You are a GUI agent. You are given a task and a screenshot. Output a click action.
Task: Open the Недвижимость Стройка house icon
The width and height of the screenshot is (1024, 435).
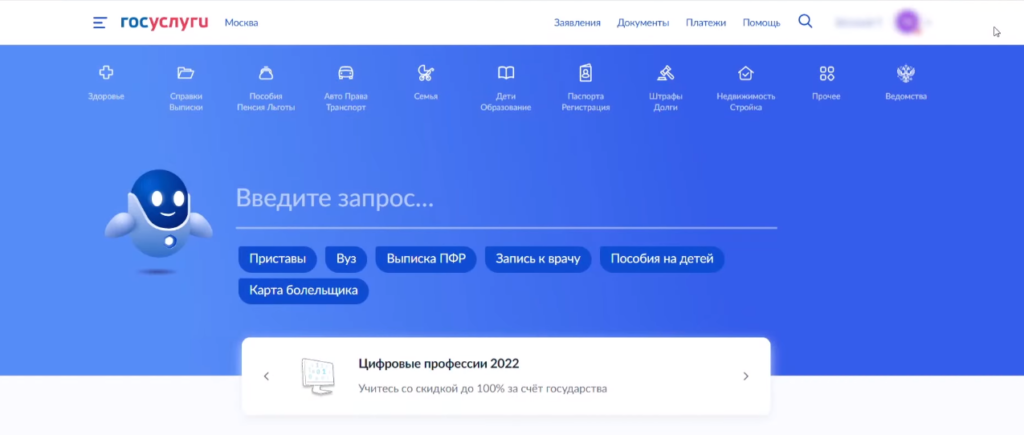[x=746, y=73]
